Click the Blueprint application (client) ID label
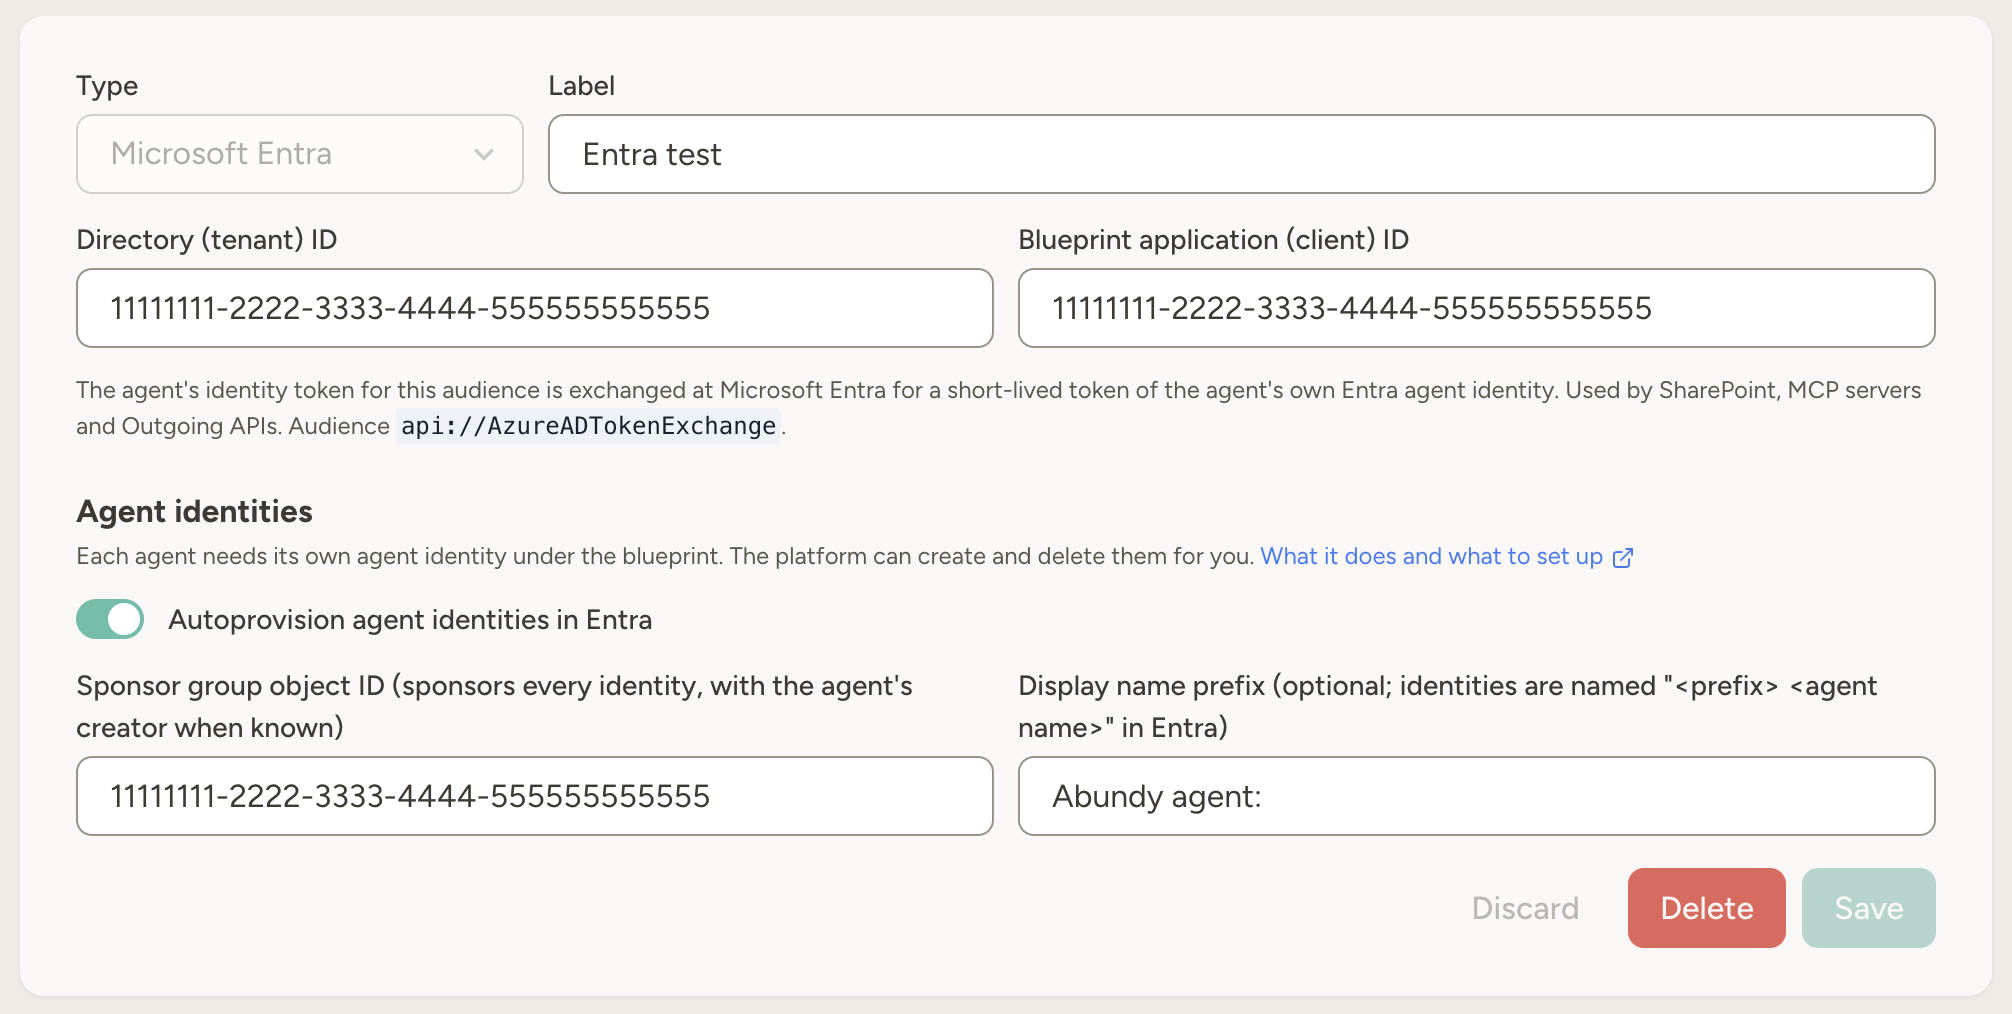 [1213, 240]
